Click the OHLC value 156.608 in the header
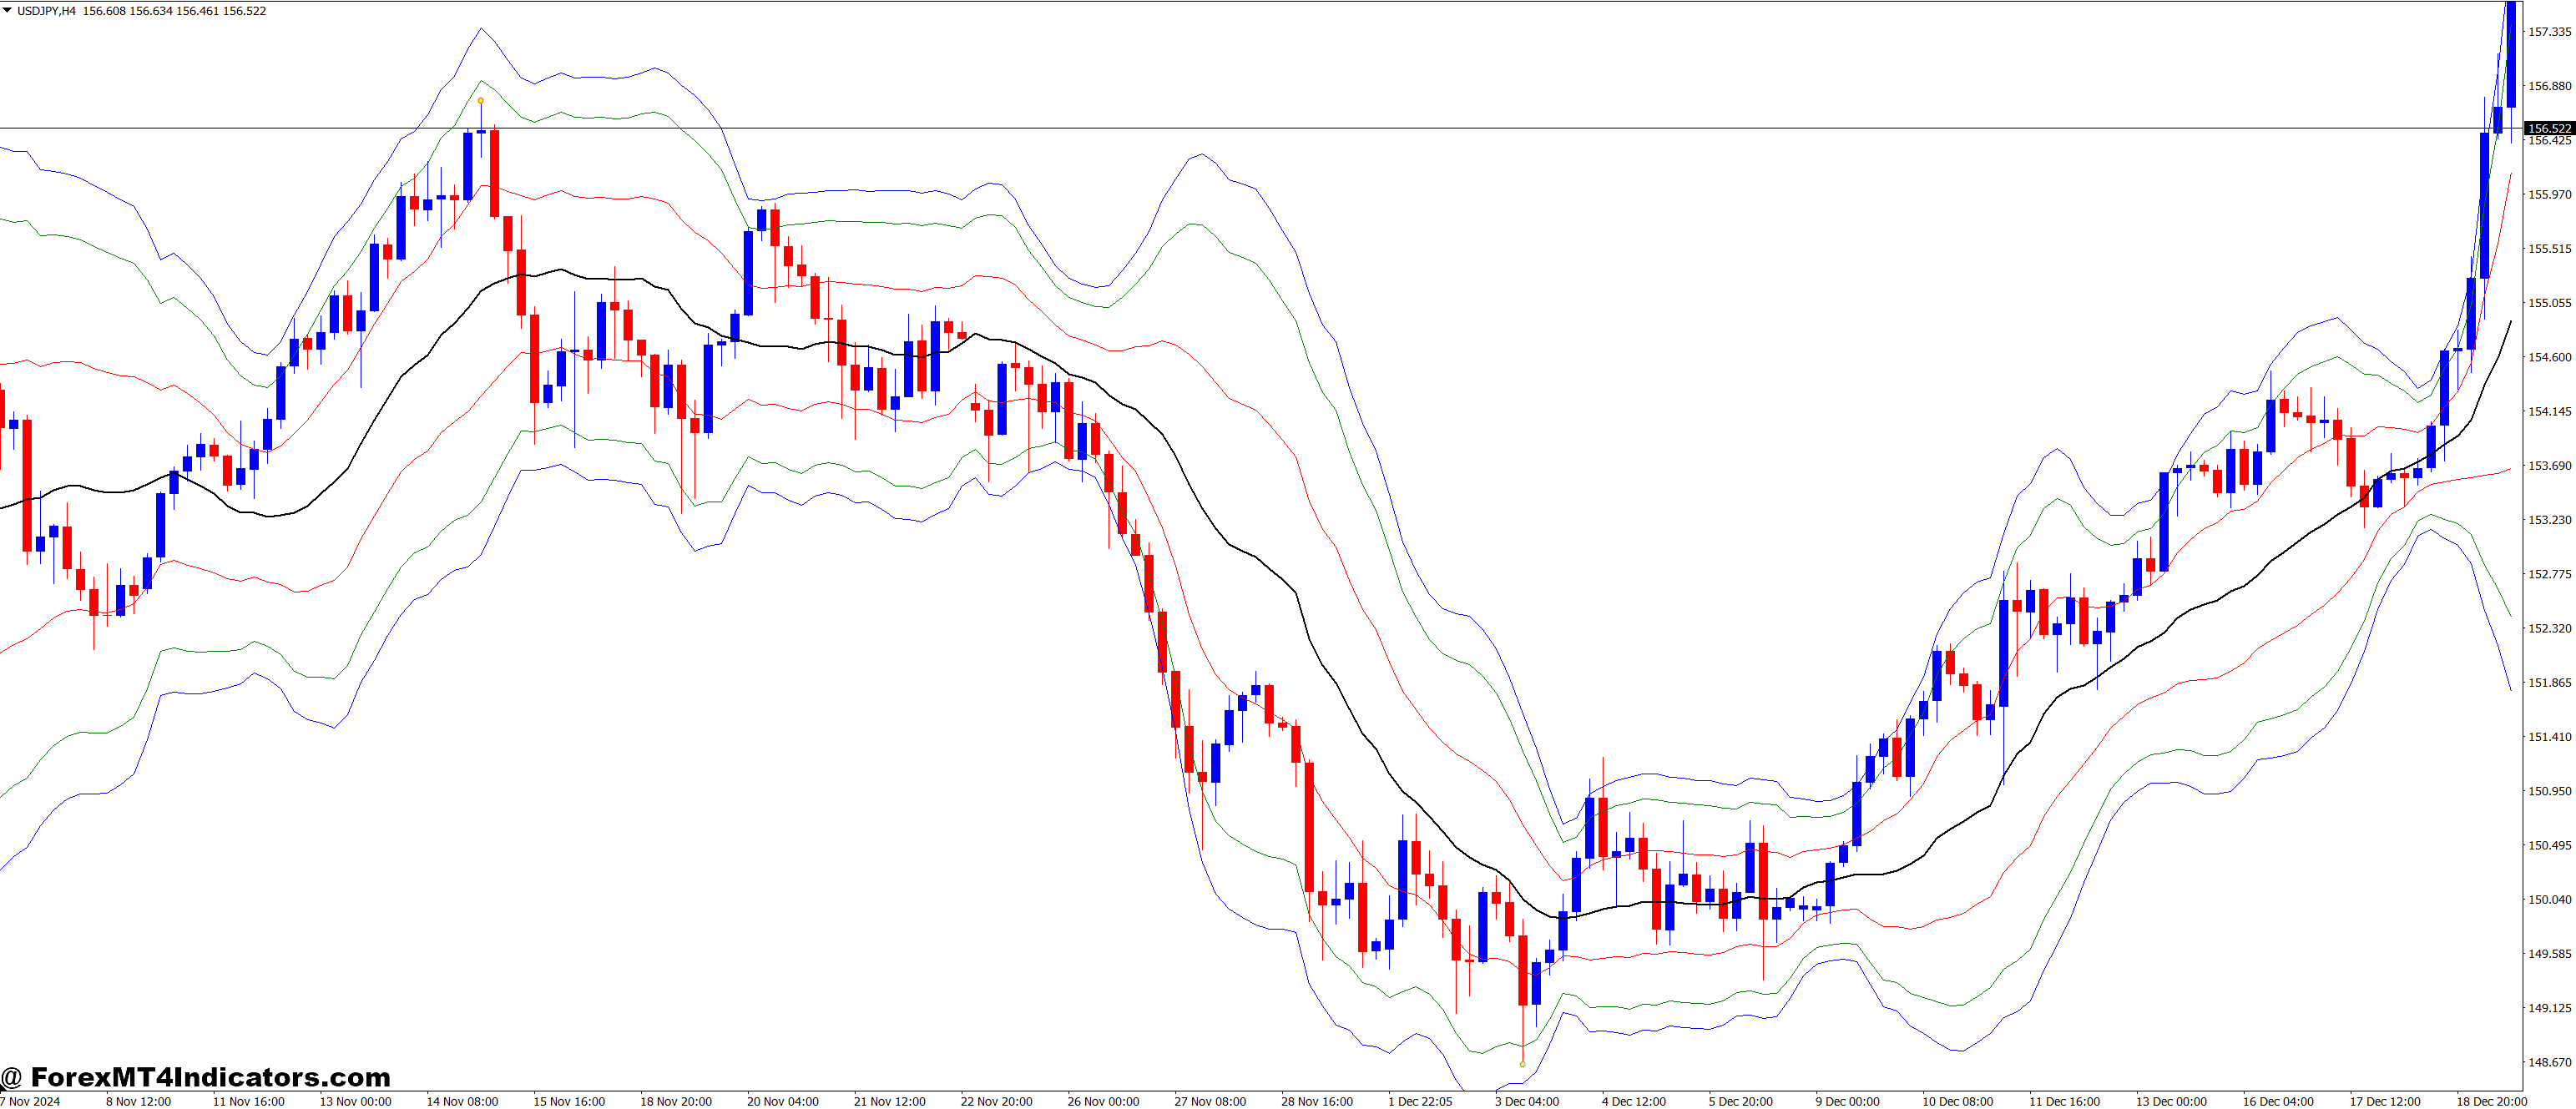The width and height of the screenshot is (2576, 1109). pyautogui.click(x=105, y=11)
